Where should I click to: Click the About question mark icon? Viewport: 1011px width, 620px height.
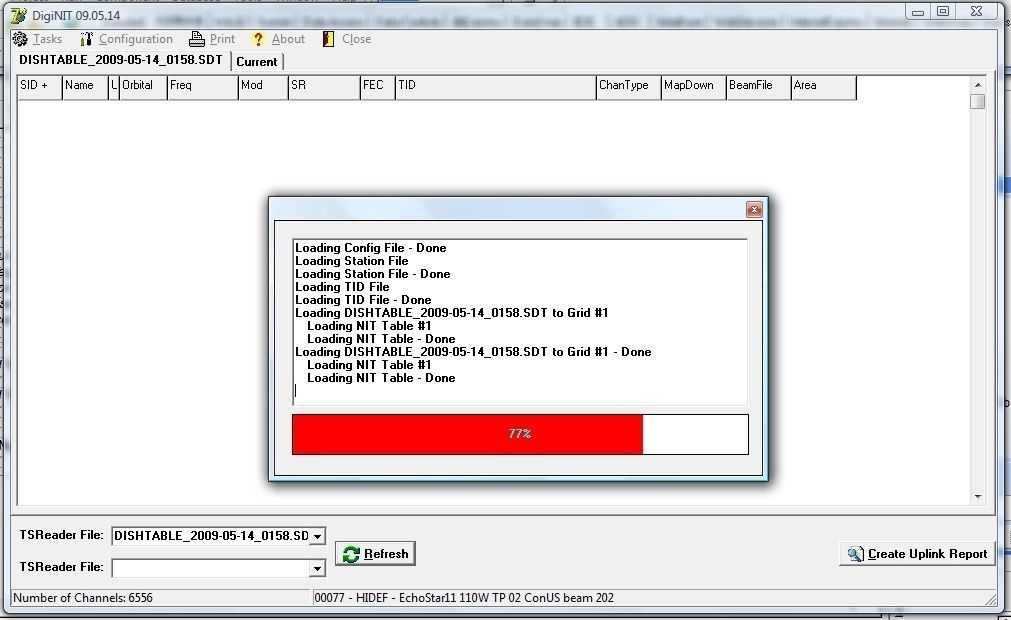click(x=258, y=39)
